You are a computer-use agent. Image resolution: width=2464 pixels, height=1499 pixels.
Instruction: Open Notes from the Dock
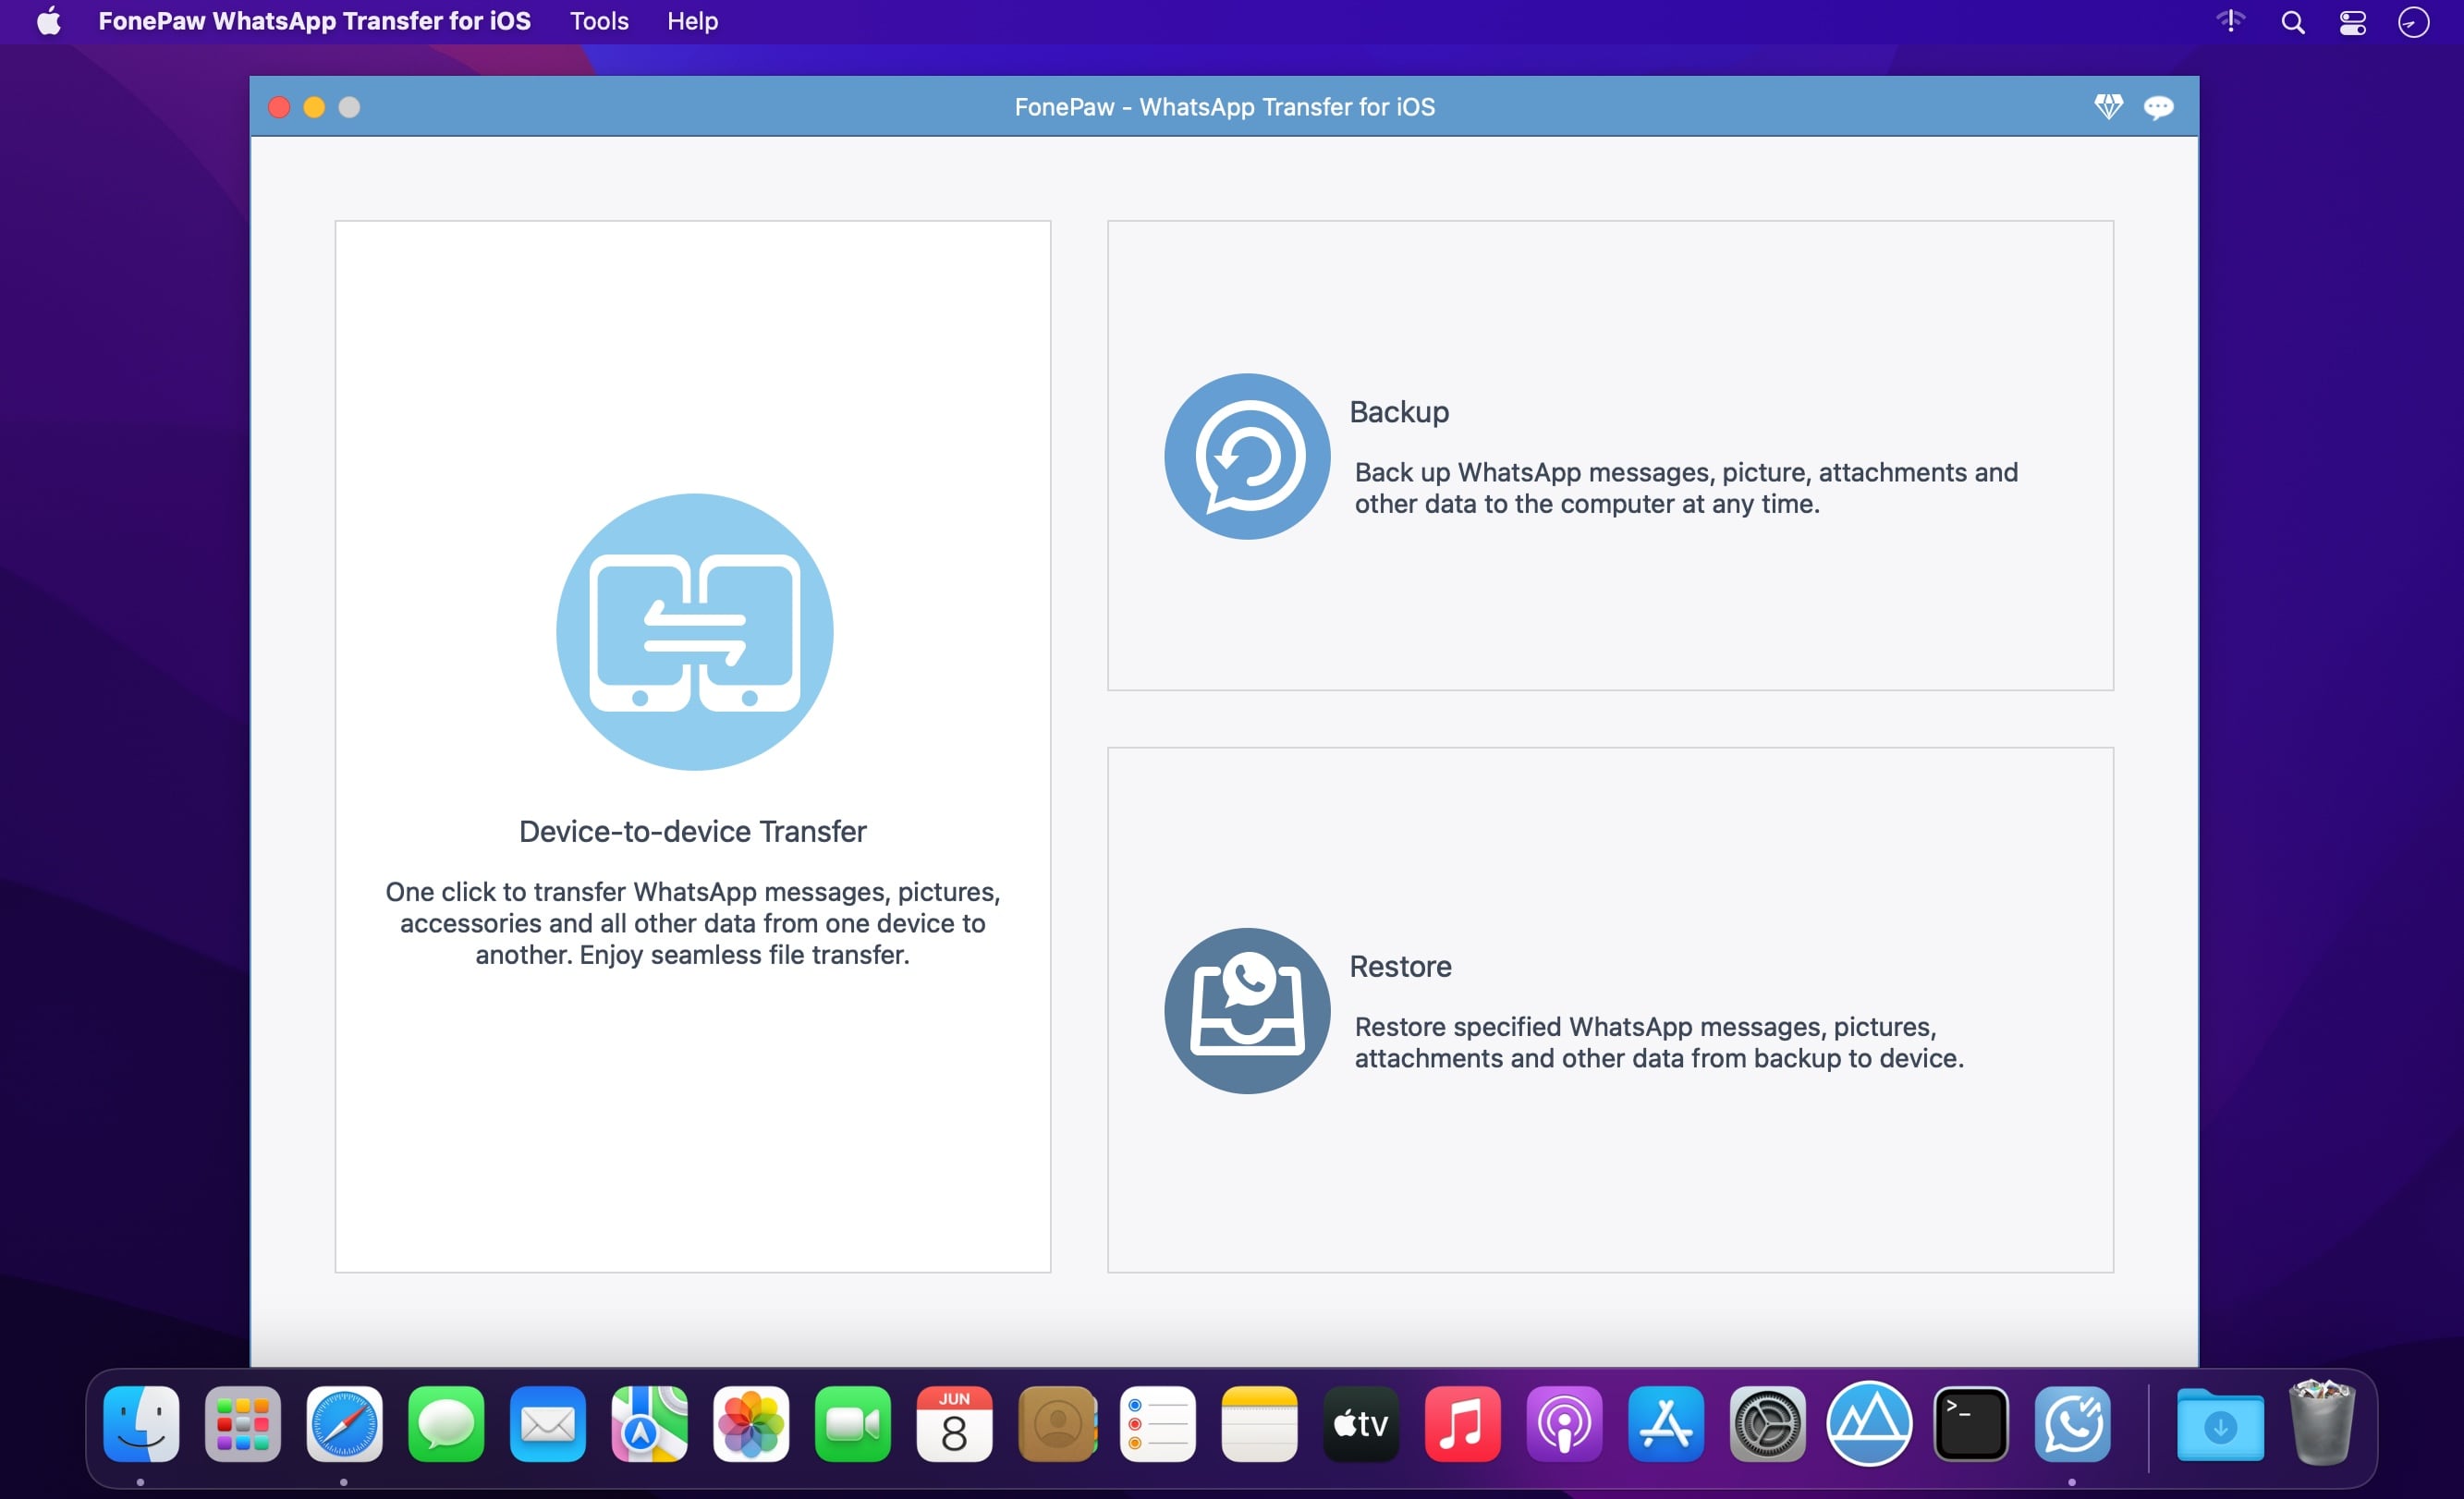click(x=1259, y=1424)
